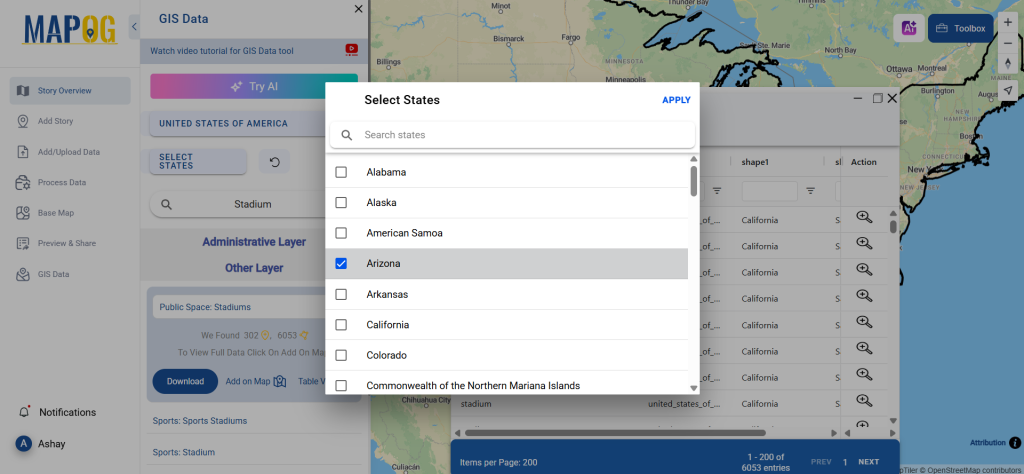Uncheck the Arizona checkbox

tap(341, 264)
